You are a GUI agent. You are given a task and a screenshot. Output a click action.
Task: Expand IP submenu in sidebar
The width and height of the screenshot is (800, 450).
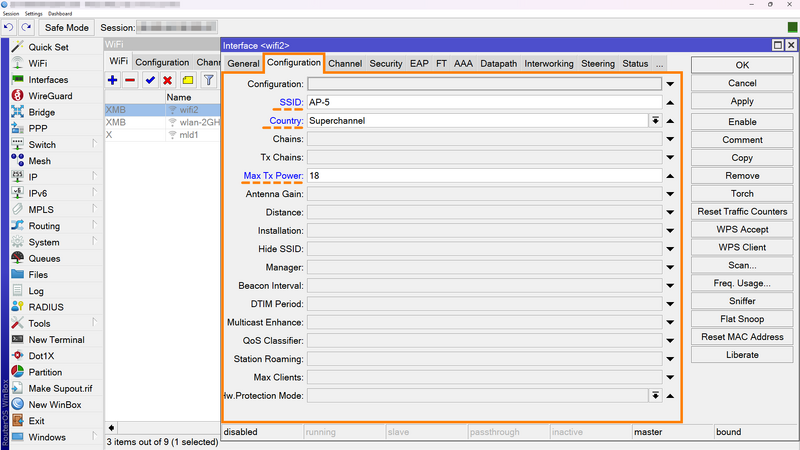point(95,176)
